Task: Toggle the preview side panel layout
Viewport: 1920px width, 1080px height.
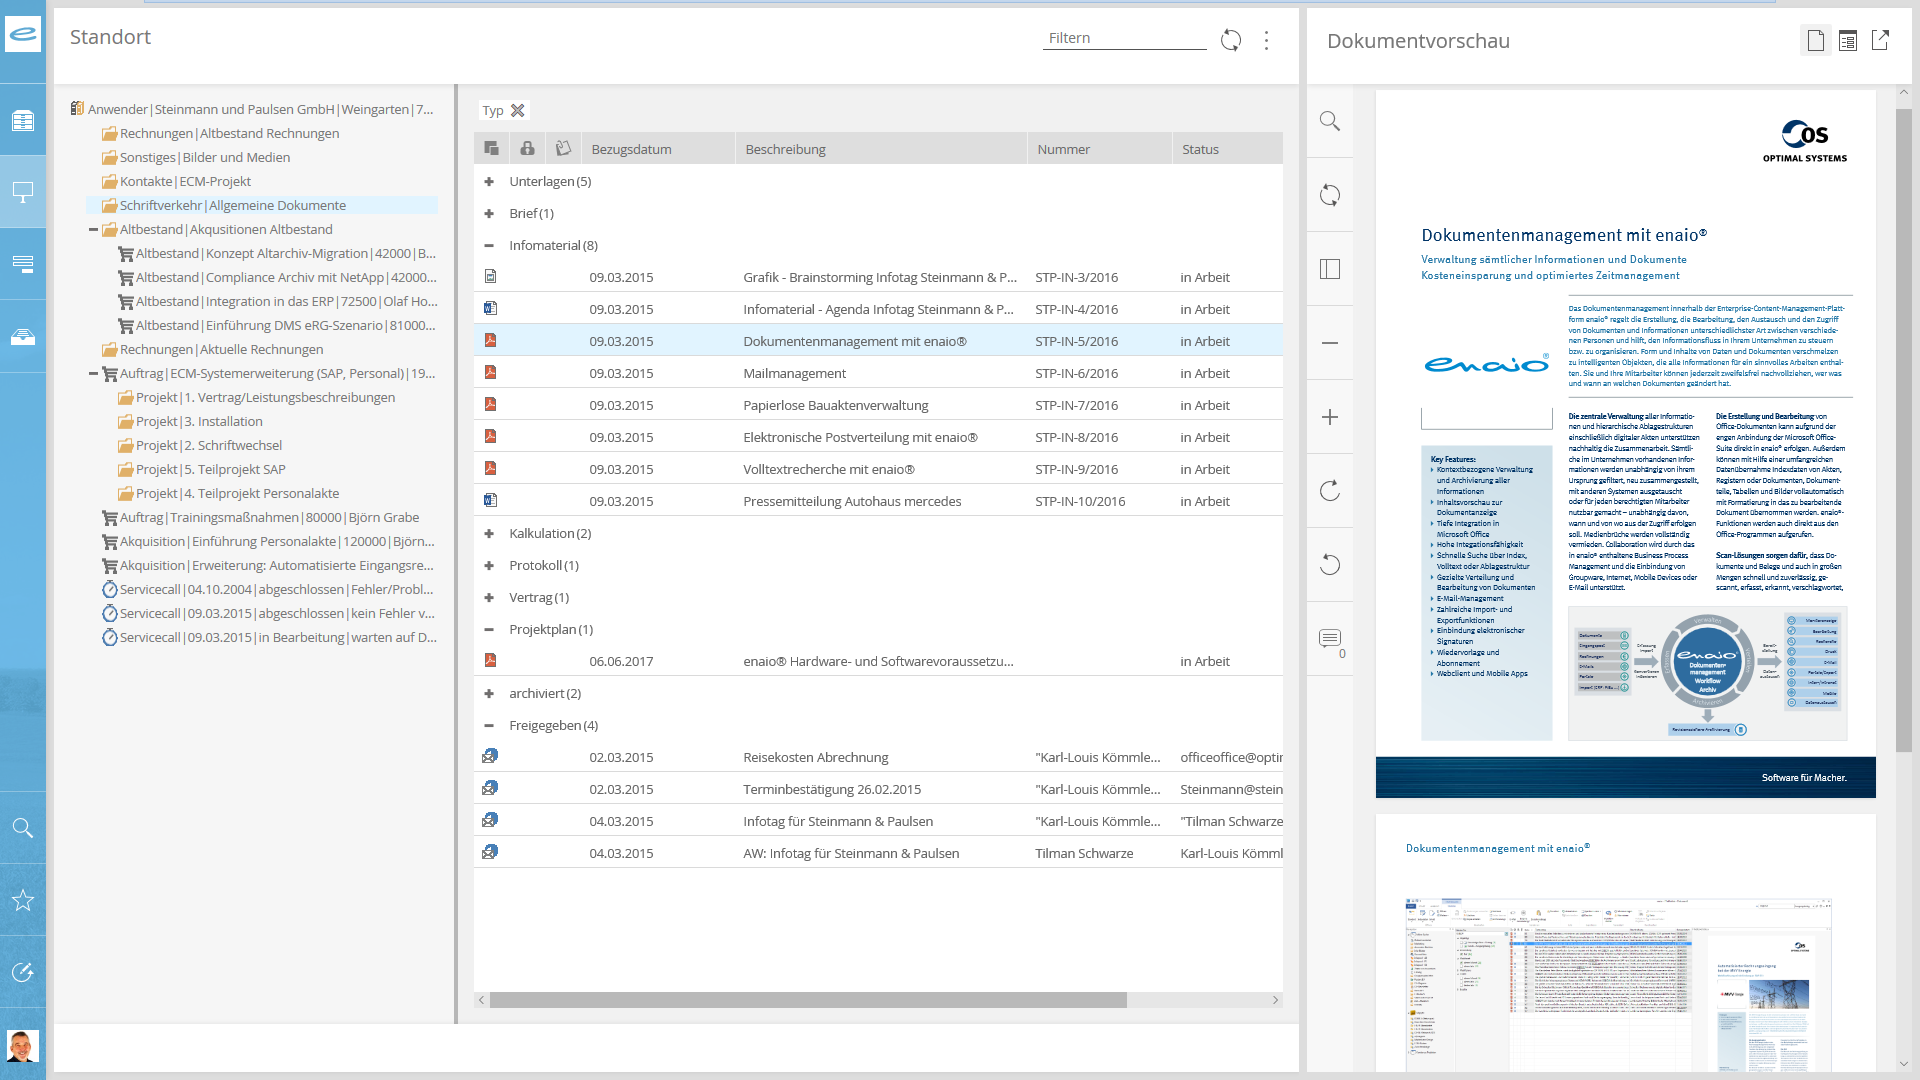Action: (x=1329, y=269)
